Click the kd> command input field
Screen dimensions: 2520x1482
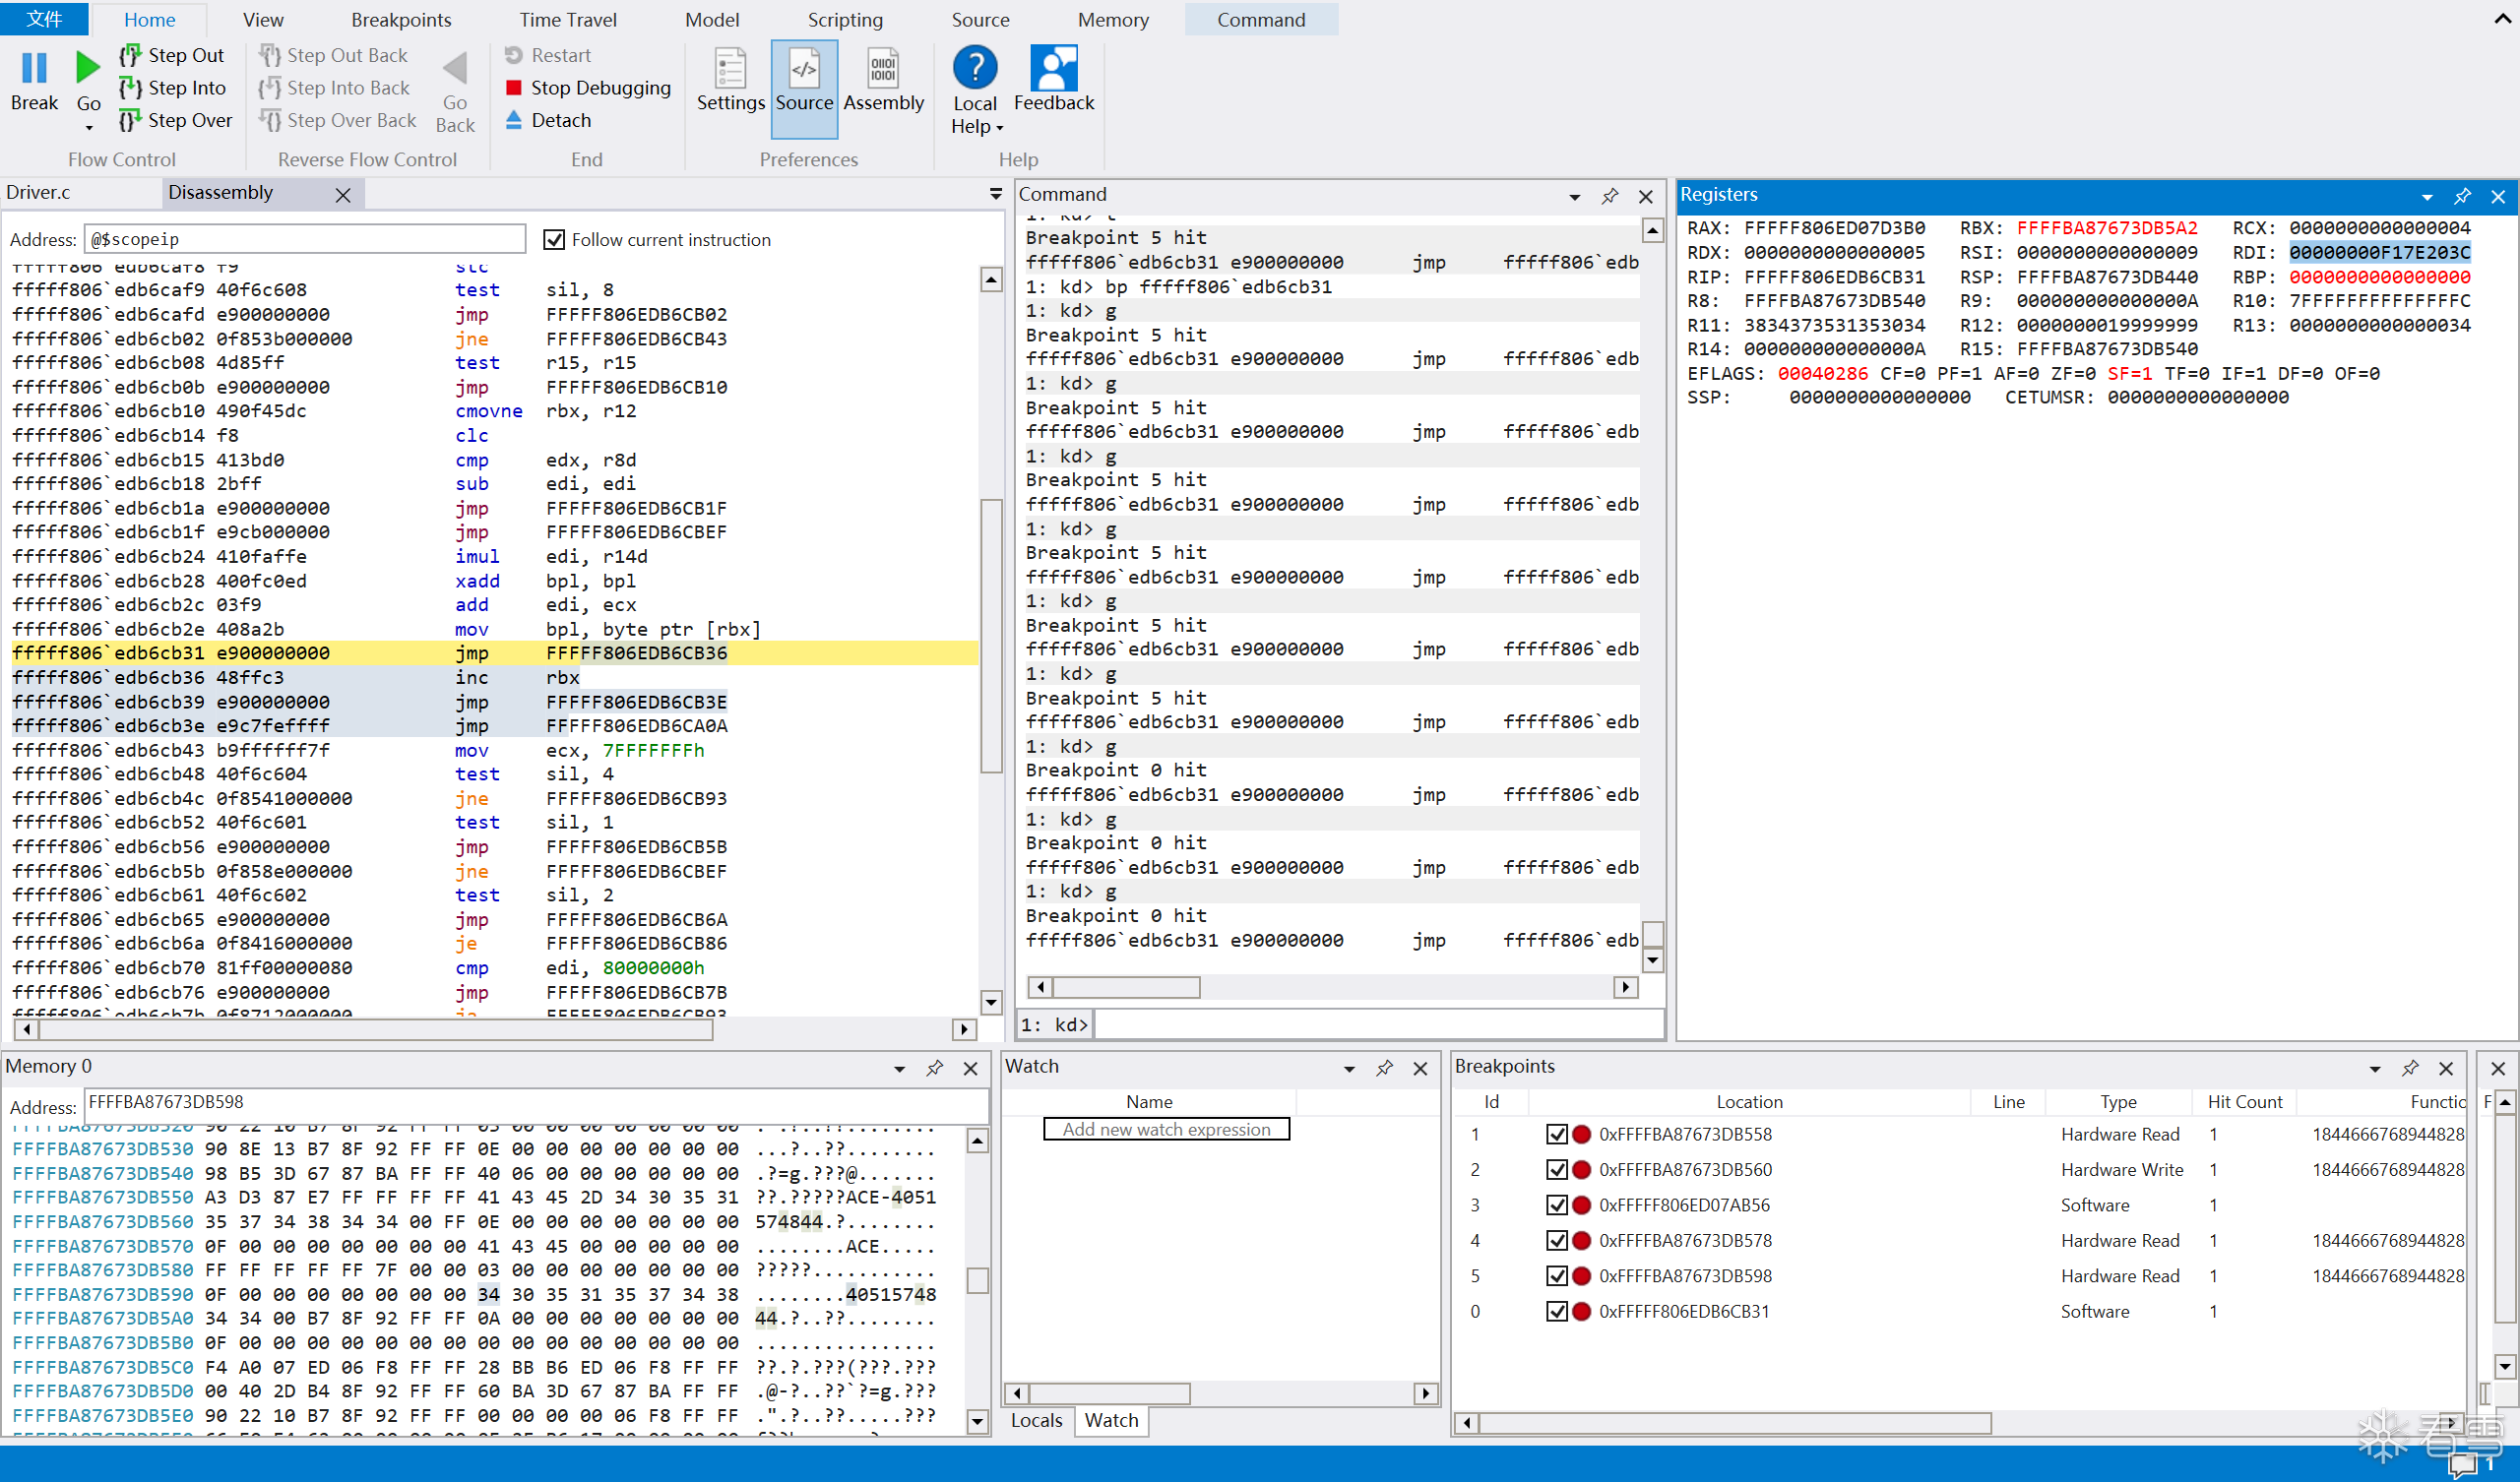coord(1378,1024)
